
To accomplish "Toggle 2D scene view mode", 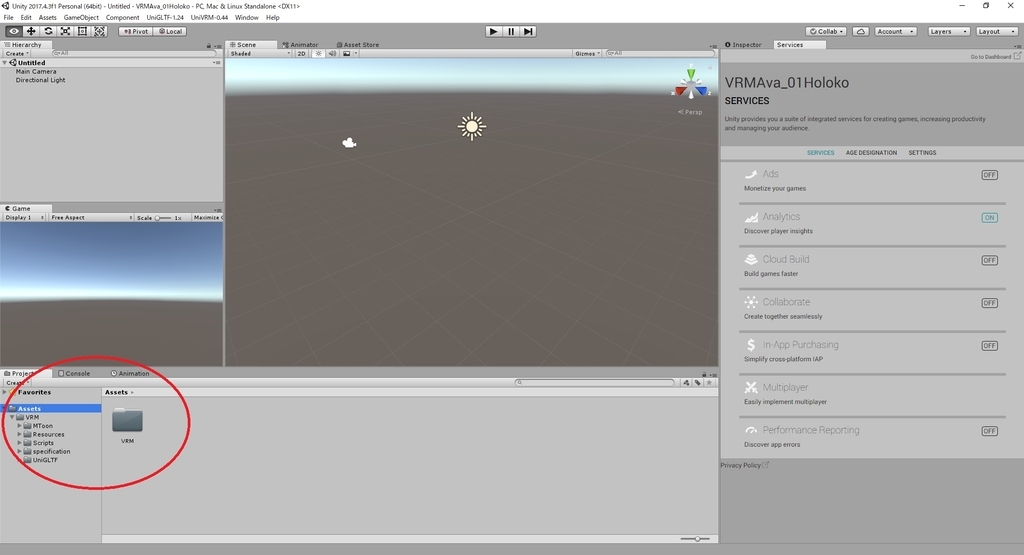I will (301, 54).
